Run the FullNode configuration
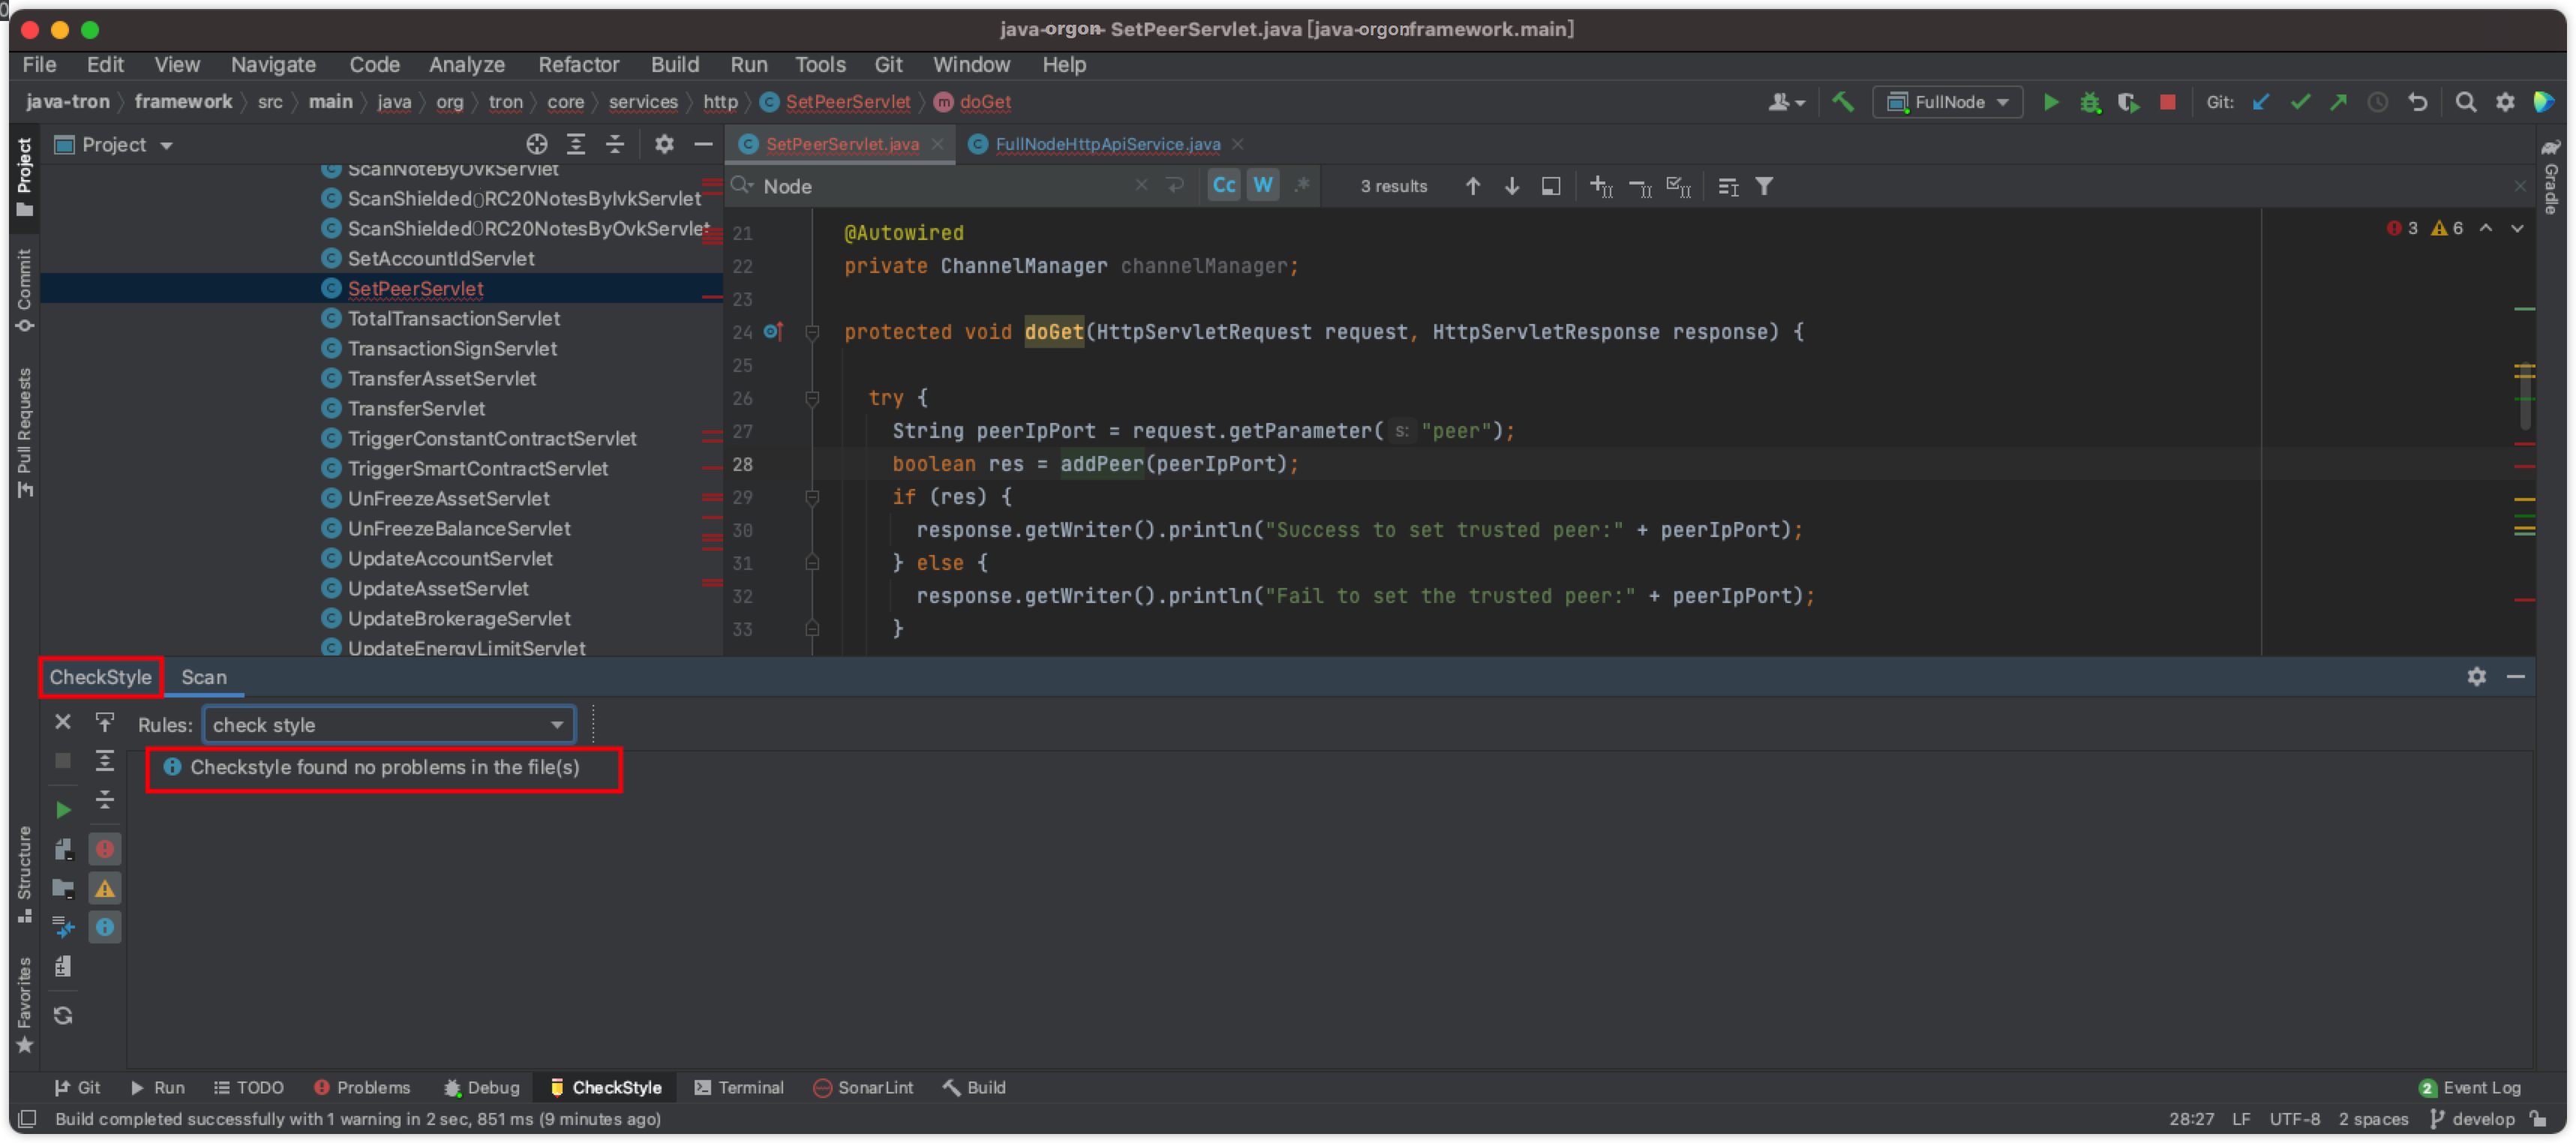 (2050, 102)
